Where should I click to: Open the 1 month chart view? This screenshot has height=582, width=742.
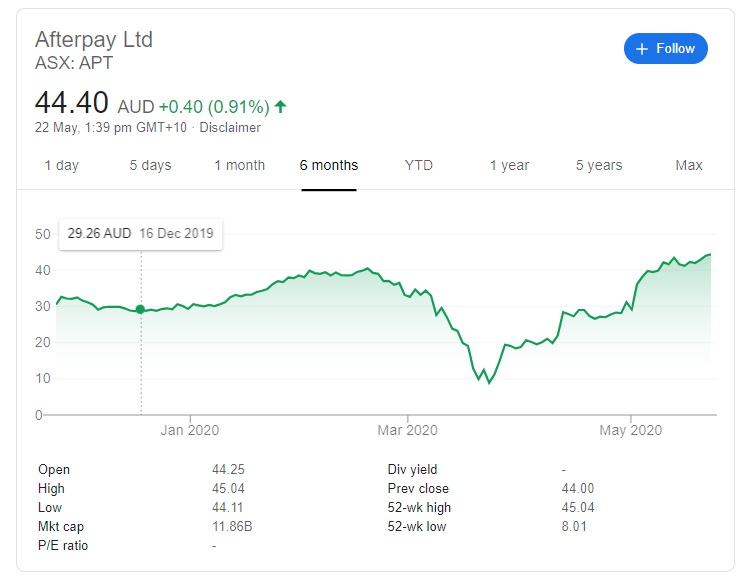[x=239, y=165]
